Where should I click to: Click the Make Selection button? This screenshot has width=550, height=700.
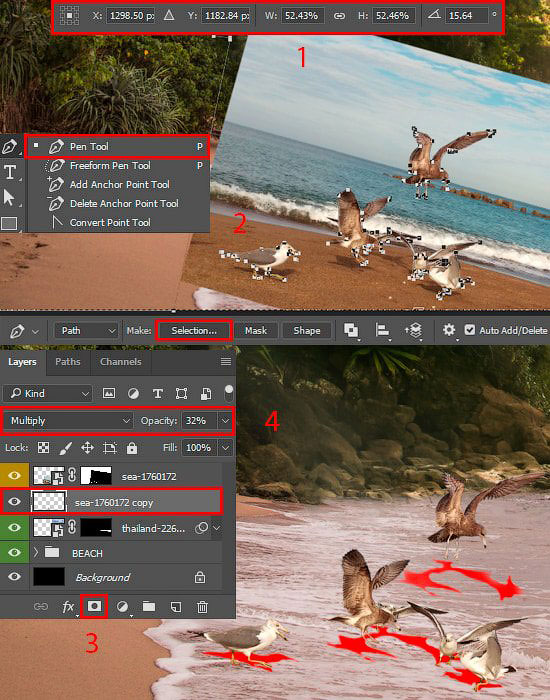[194, 331]
